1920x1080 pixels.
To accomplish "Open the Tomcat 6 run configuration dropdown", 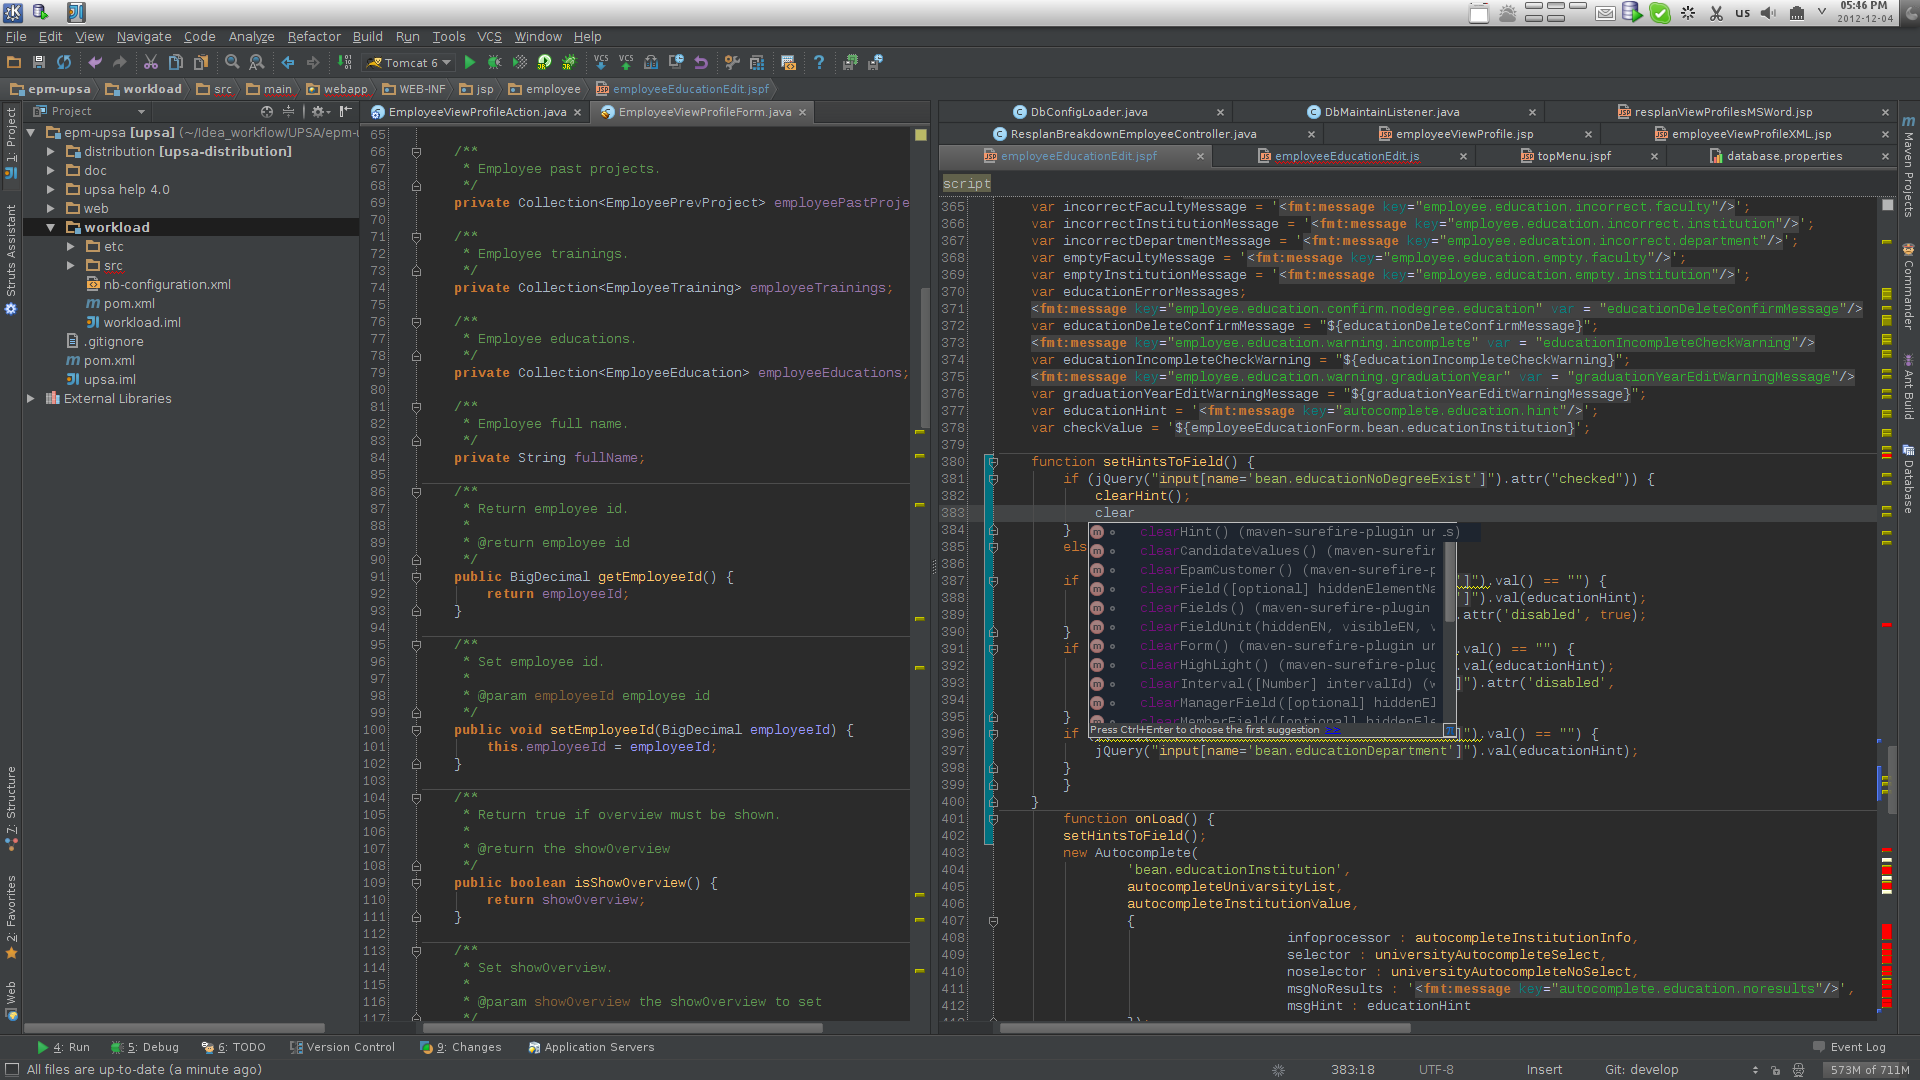I will point(446,62).
